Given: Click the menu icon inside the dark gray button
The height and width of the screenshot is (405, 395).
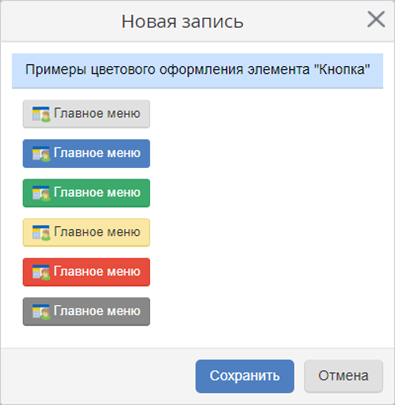Looking at the screenshot, I should click(41, 312).
